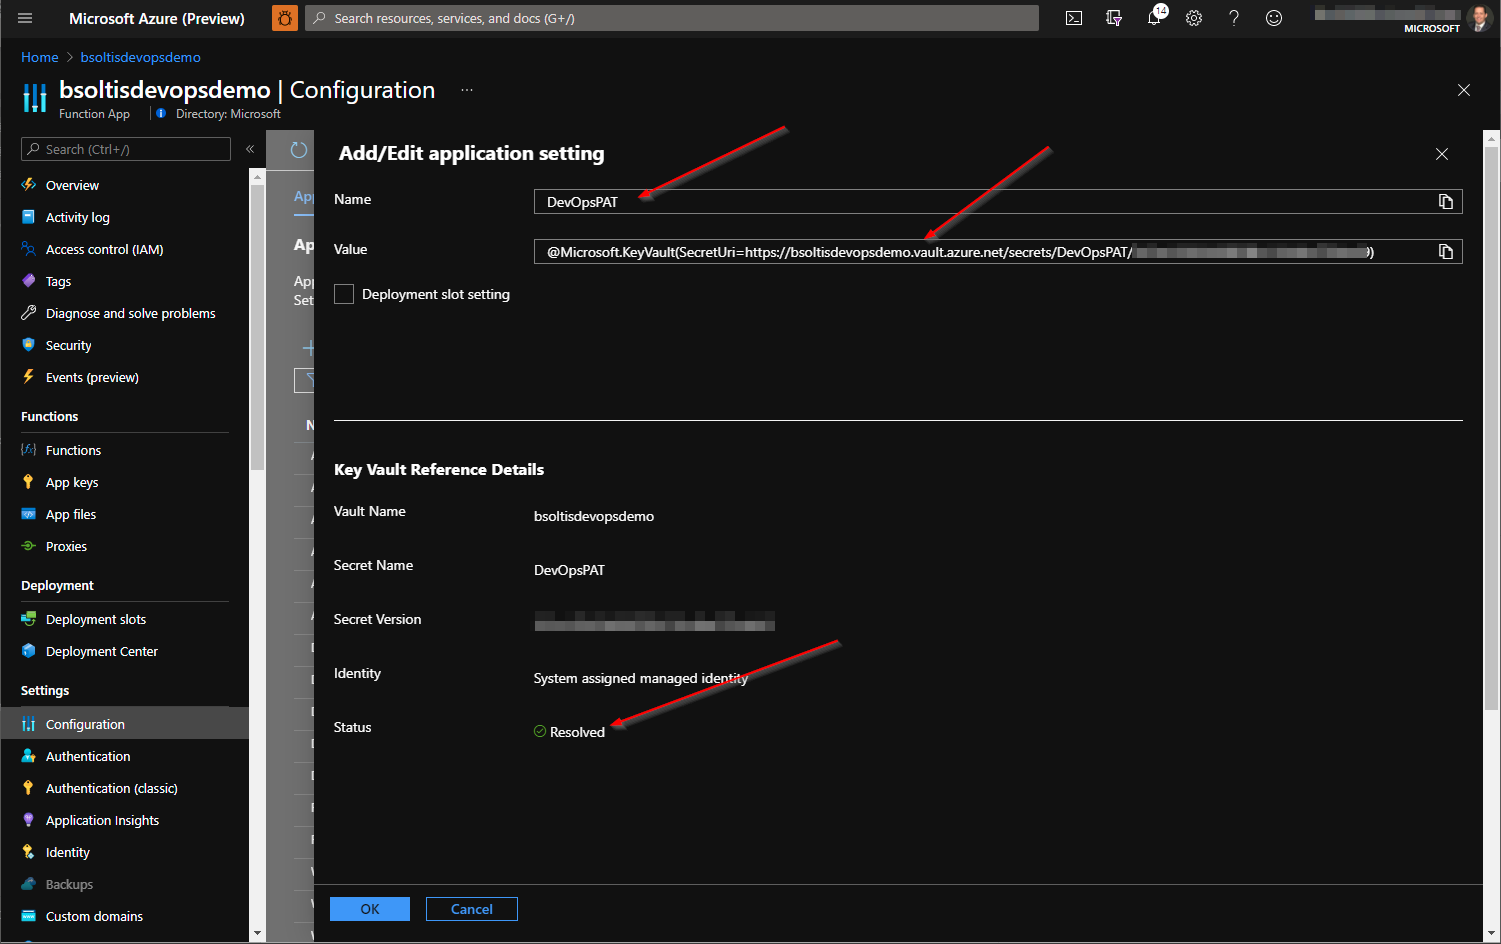Open Cloud Shell from the top bar
This screenshot has width=1501, height=944.
point(1073,17)
